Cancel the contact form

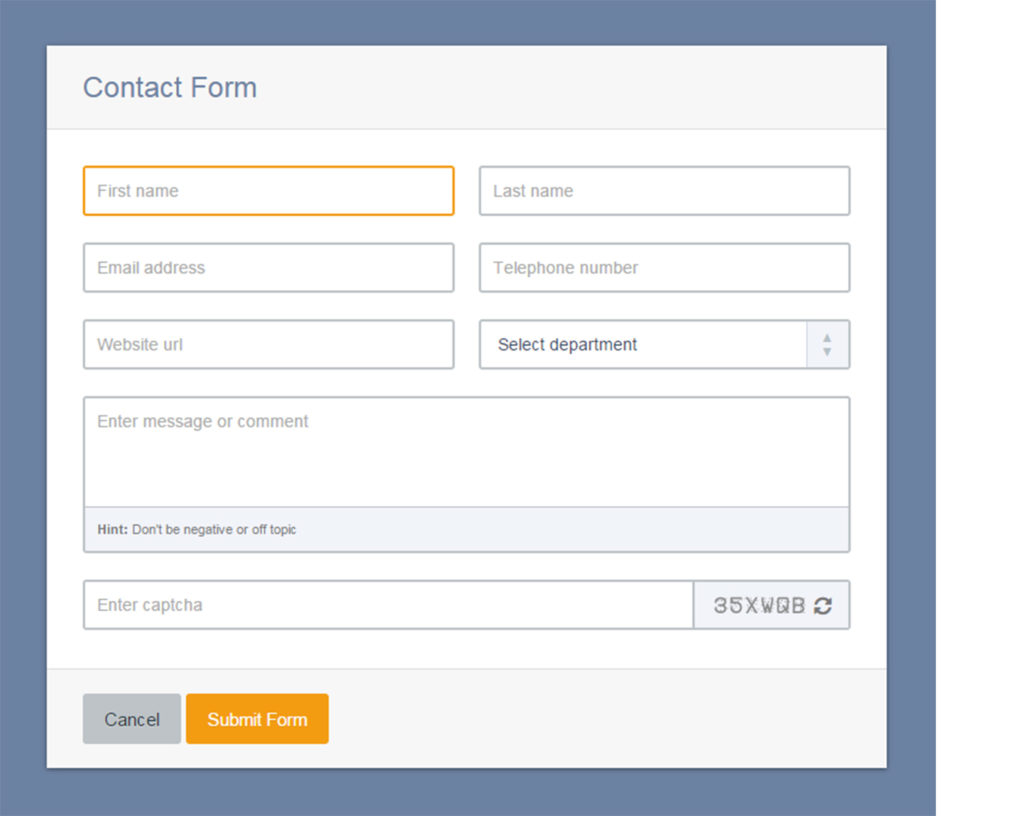(x=132, y=719)
